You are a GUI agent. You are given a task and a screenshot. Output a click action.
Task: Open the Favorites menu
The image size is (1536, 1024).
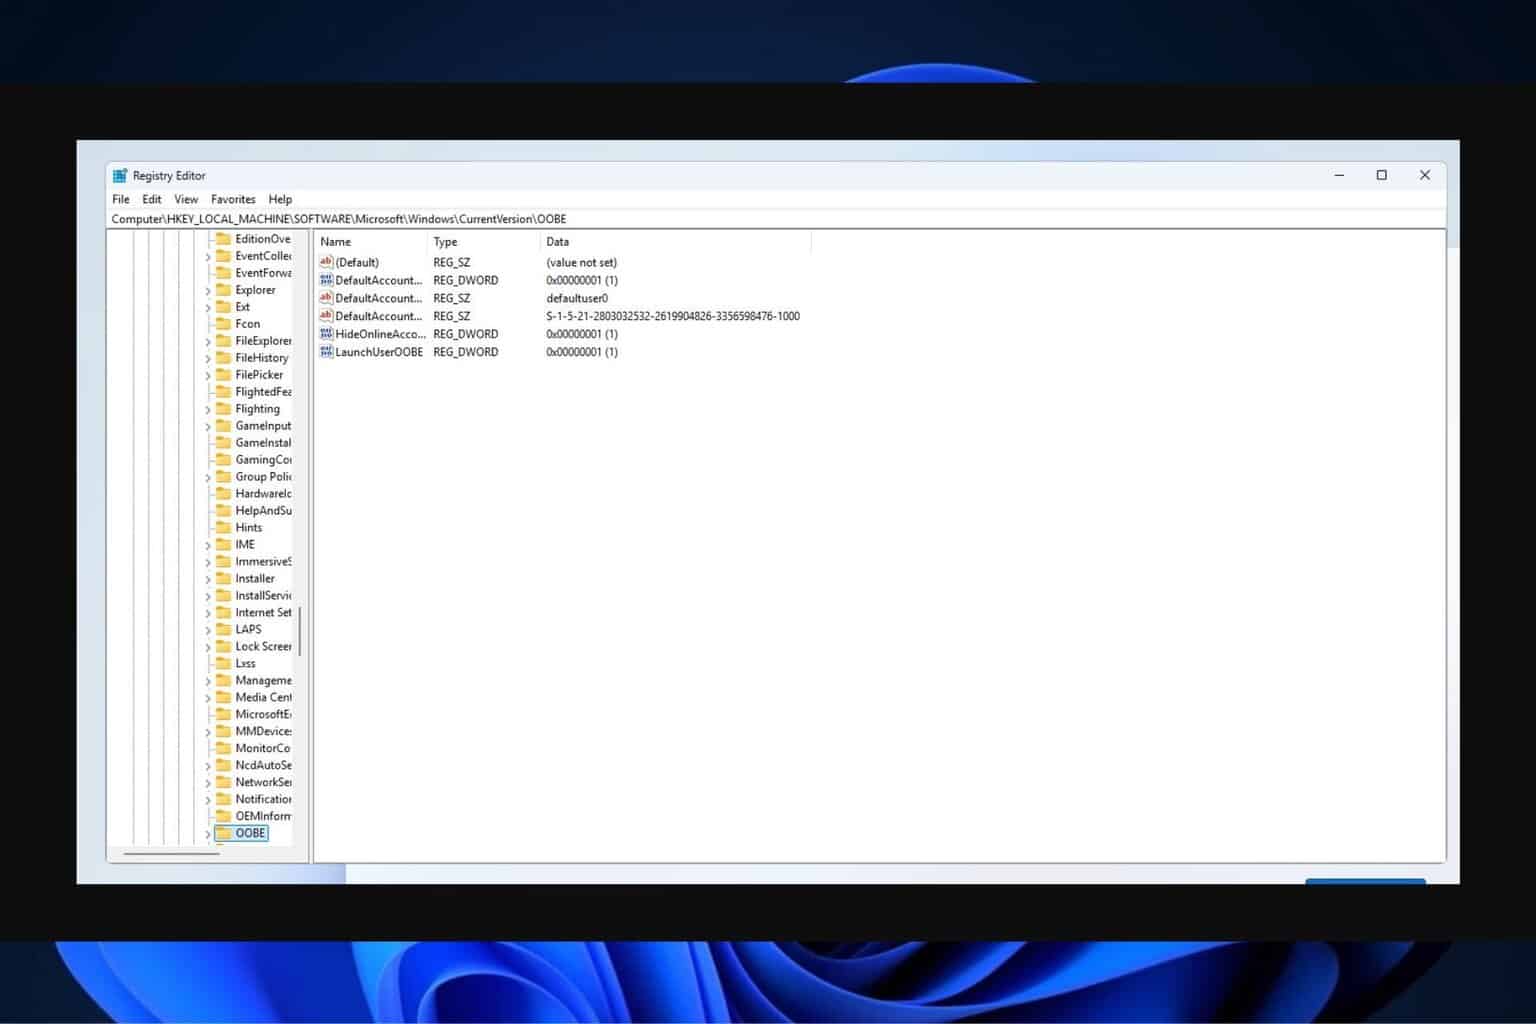click(233, 199)
